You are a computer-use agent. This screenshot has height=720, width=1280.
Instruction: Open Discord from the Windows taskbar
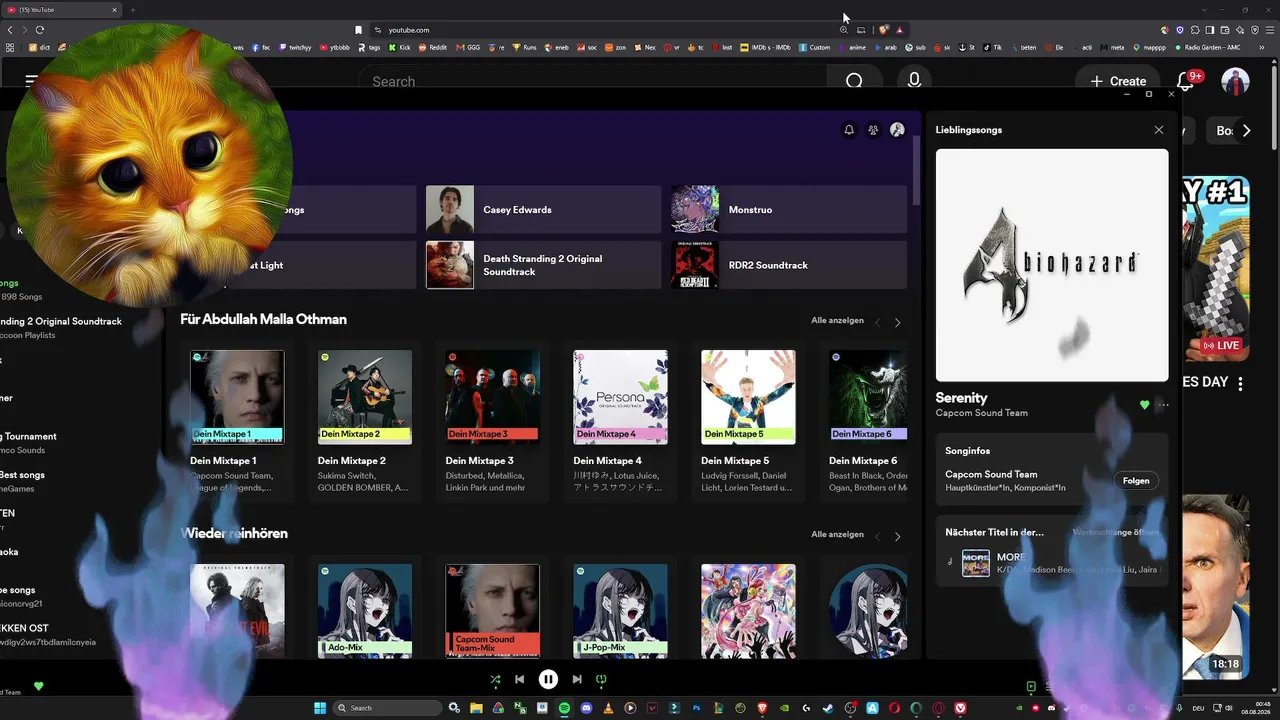[x=586, y=708]
